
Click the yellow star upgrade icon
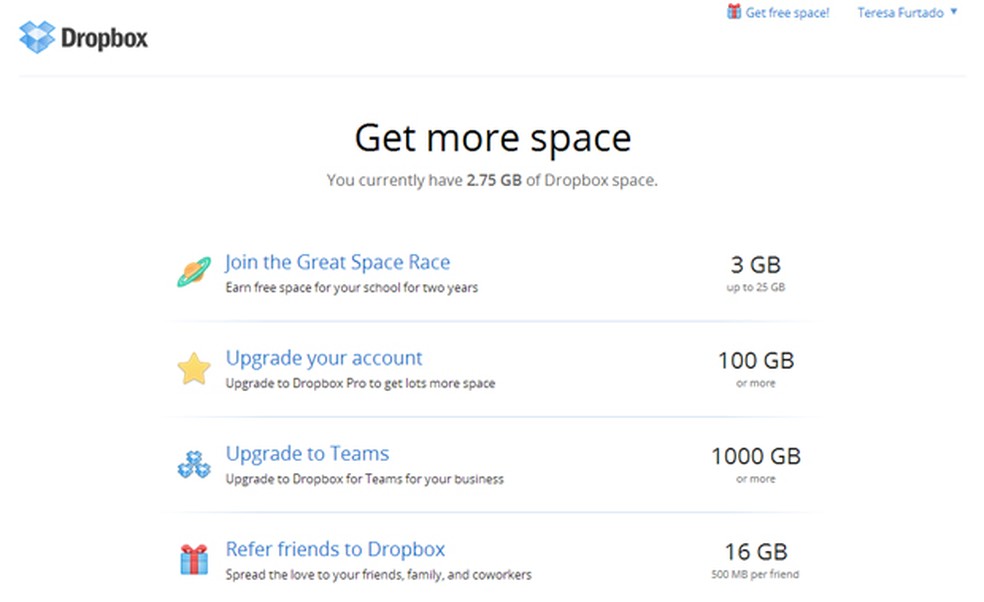coord(194,369)
